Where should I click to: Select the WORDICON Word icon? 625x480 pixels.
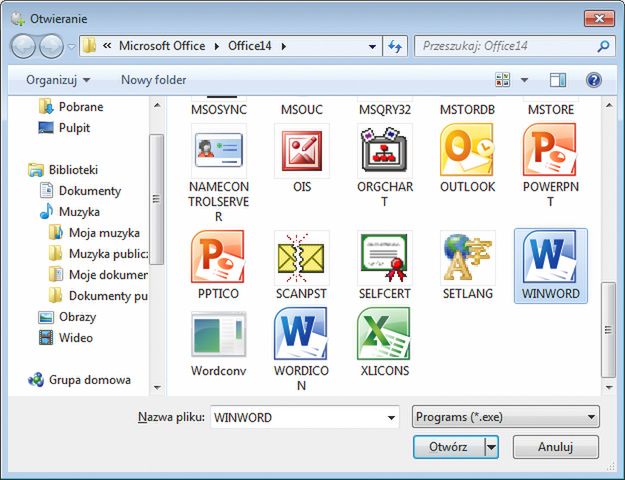click(301, 334)
